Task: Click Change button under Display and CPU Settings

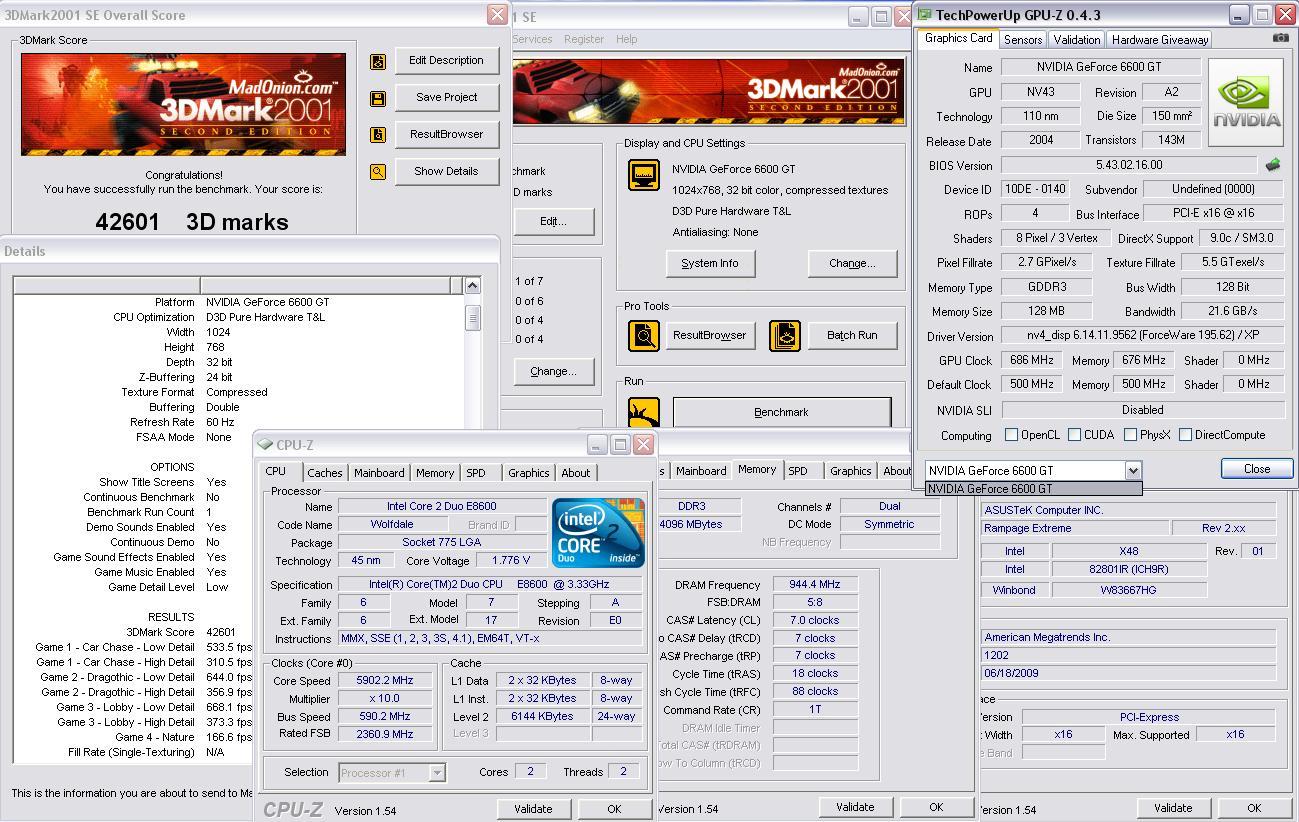Action: tap(852, 263)
